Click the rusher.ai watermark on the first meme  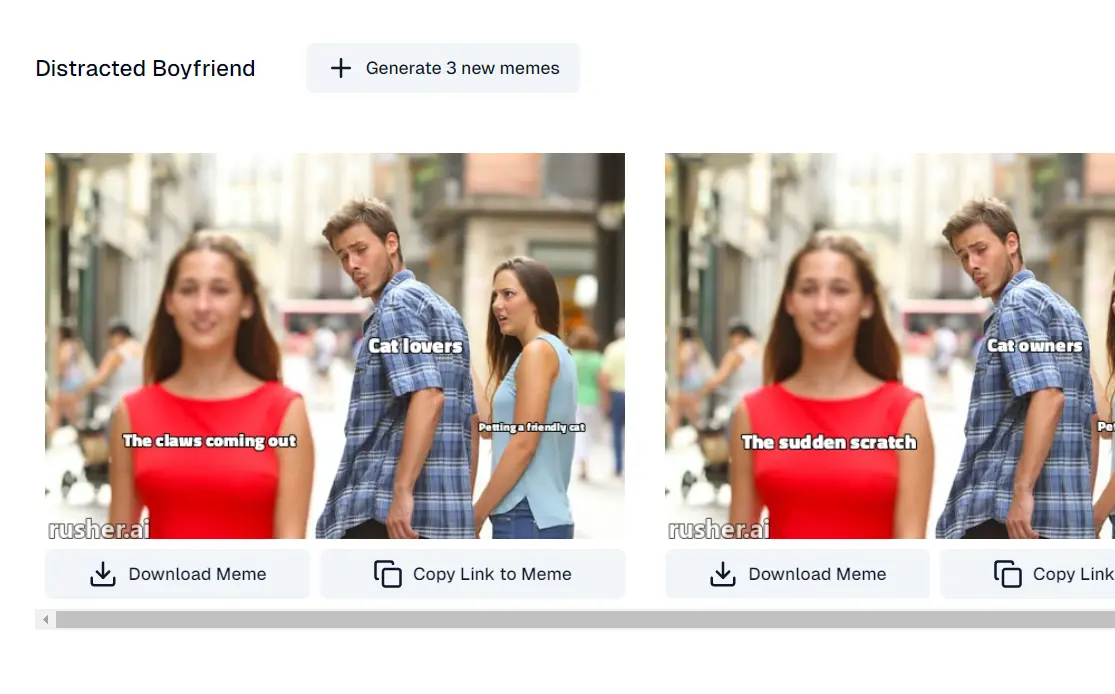99,528
